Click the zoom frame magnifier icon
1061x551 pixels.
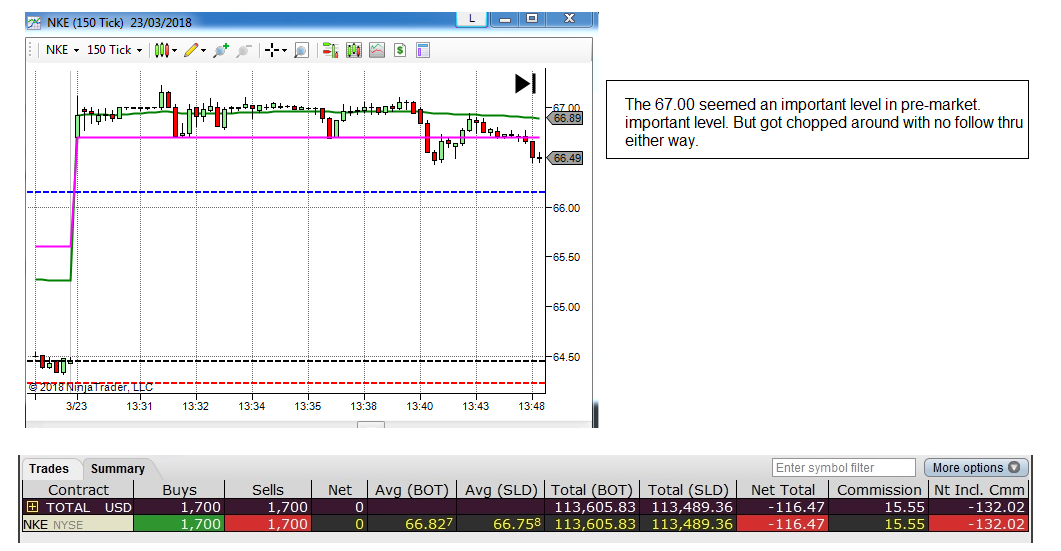pos(302,50)
